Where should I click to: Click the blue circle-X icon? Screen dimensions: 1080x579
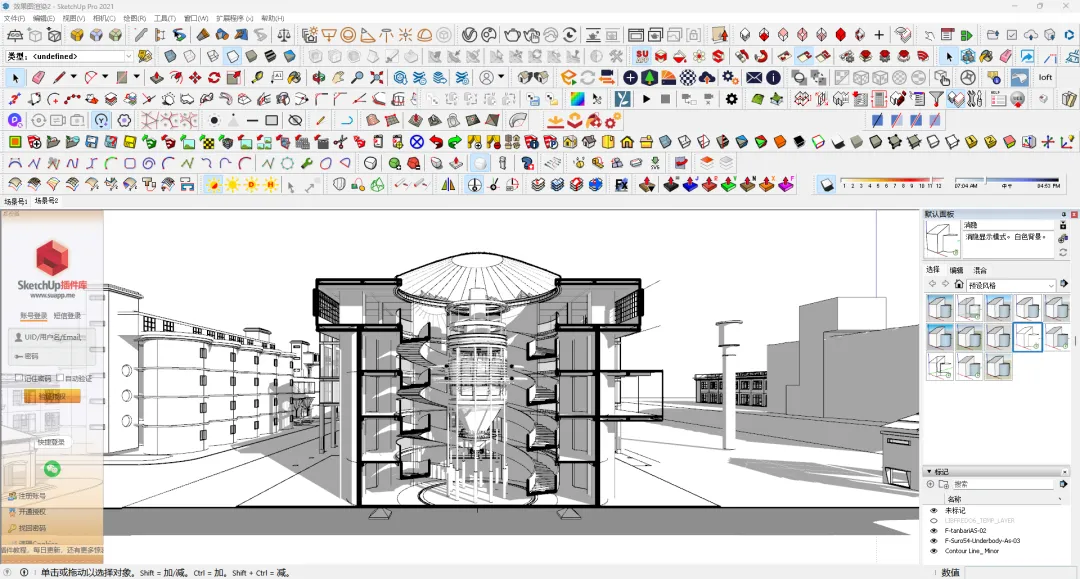click(x=417, y=142)
